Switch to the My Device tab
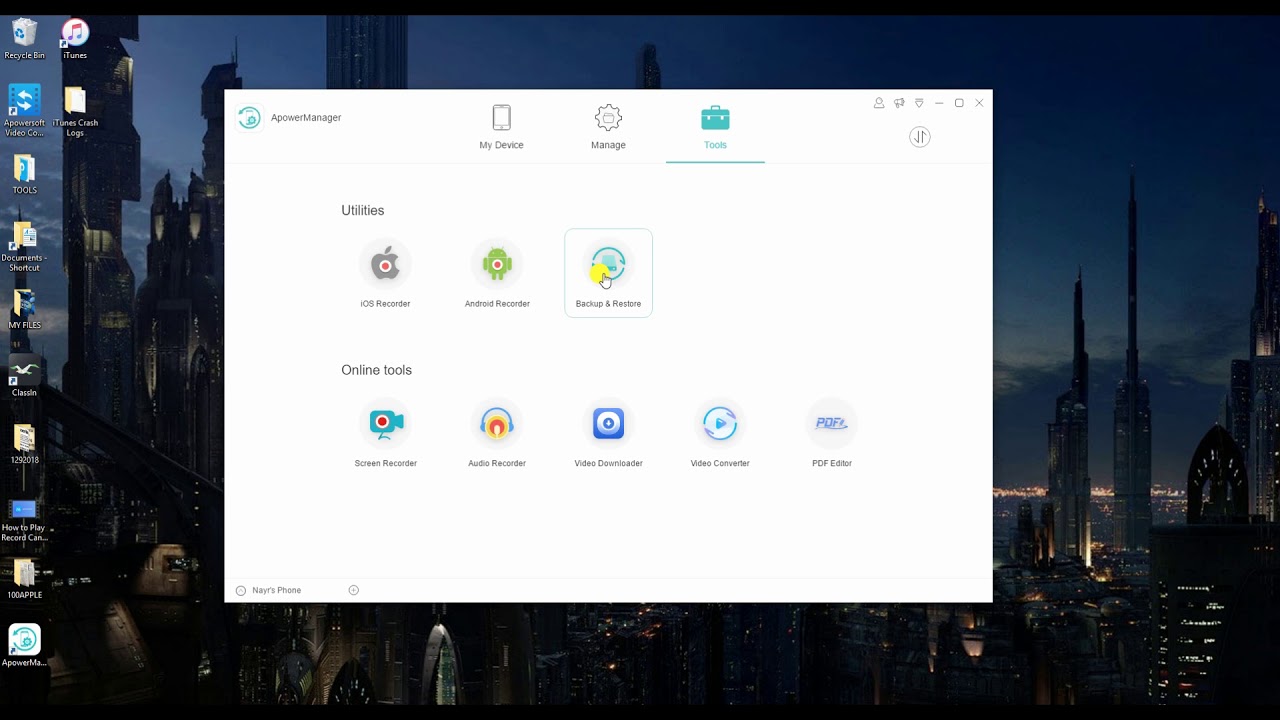 click(x=501, y=127)
